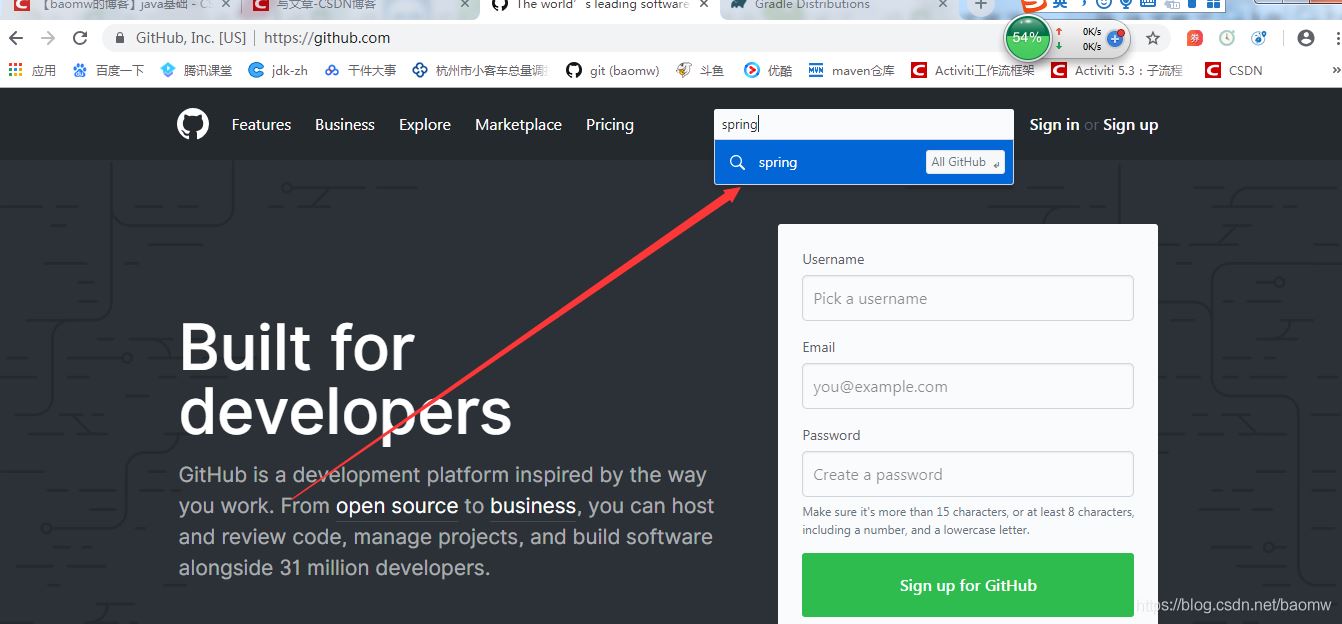Screen dimensions: 1342x624
Task: Click the browser forward arrow
Action: click(48, 38)
